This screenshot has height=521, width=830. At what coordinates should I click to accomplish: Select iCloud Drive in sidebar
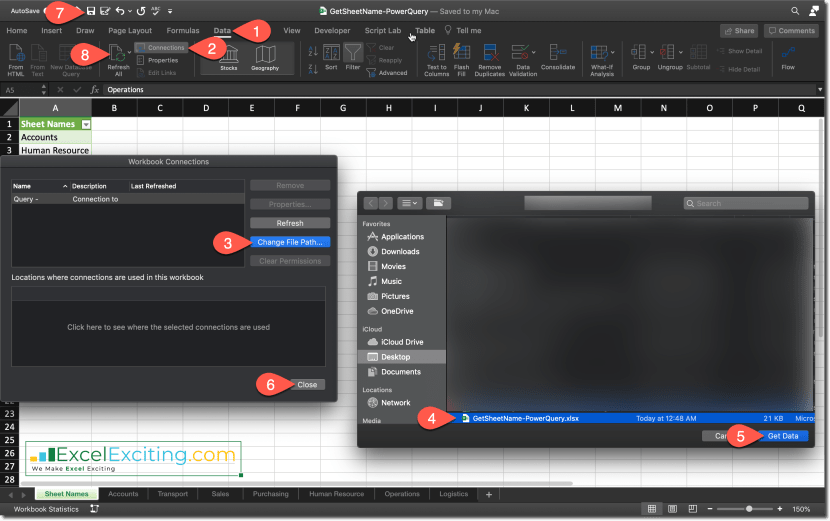click(x=402, y=342)
